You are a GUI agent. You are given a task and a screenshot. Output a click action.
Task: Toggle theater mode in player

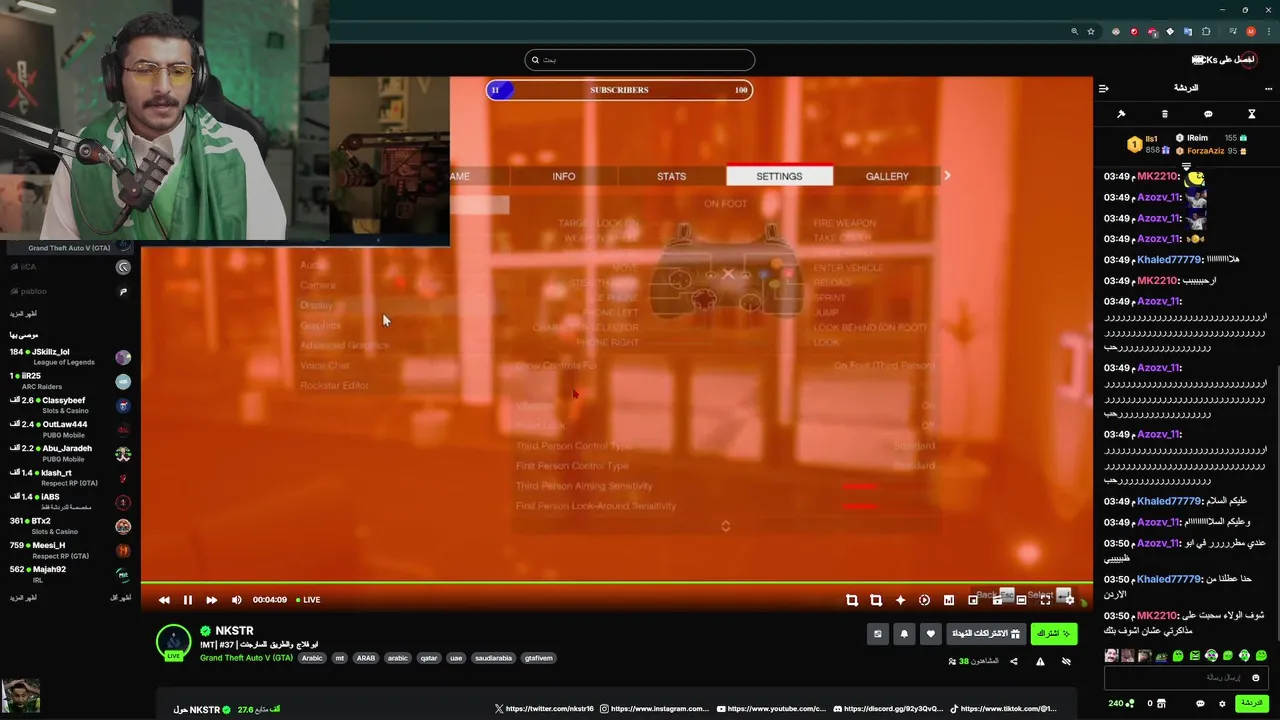(x=1021, y=600)
